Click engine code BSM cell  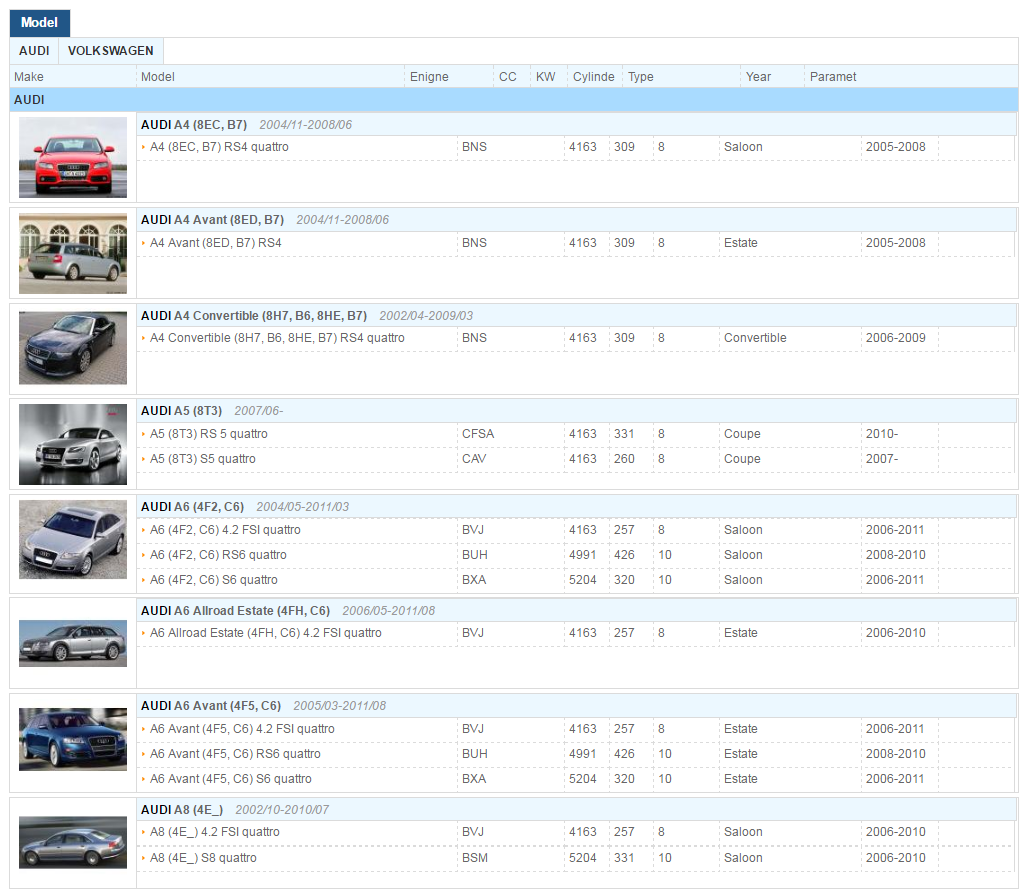tap(474, 858)
